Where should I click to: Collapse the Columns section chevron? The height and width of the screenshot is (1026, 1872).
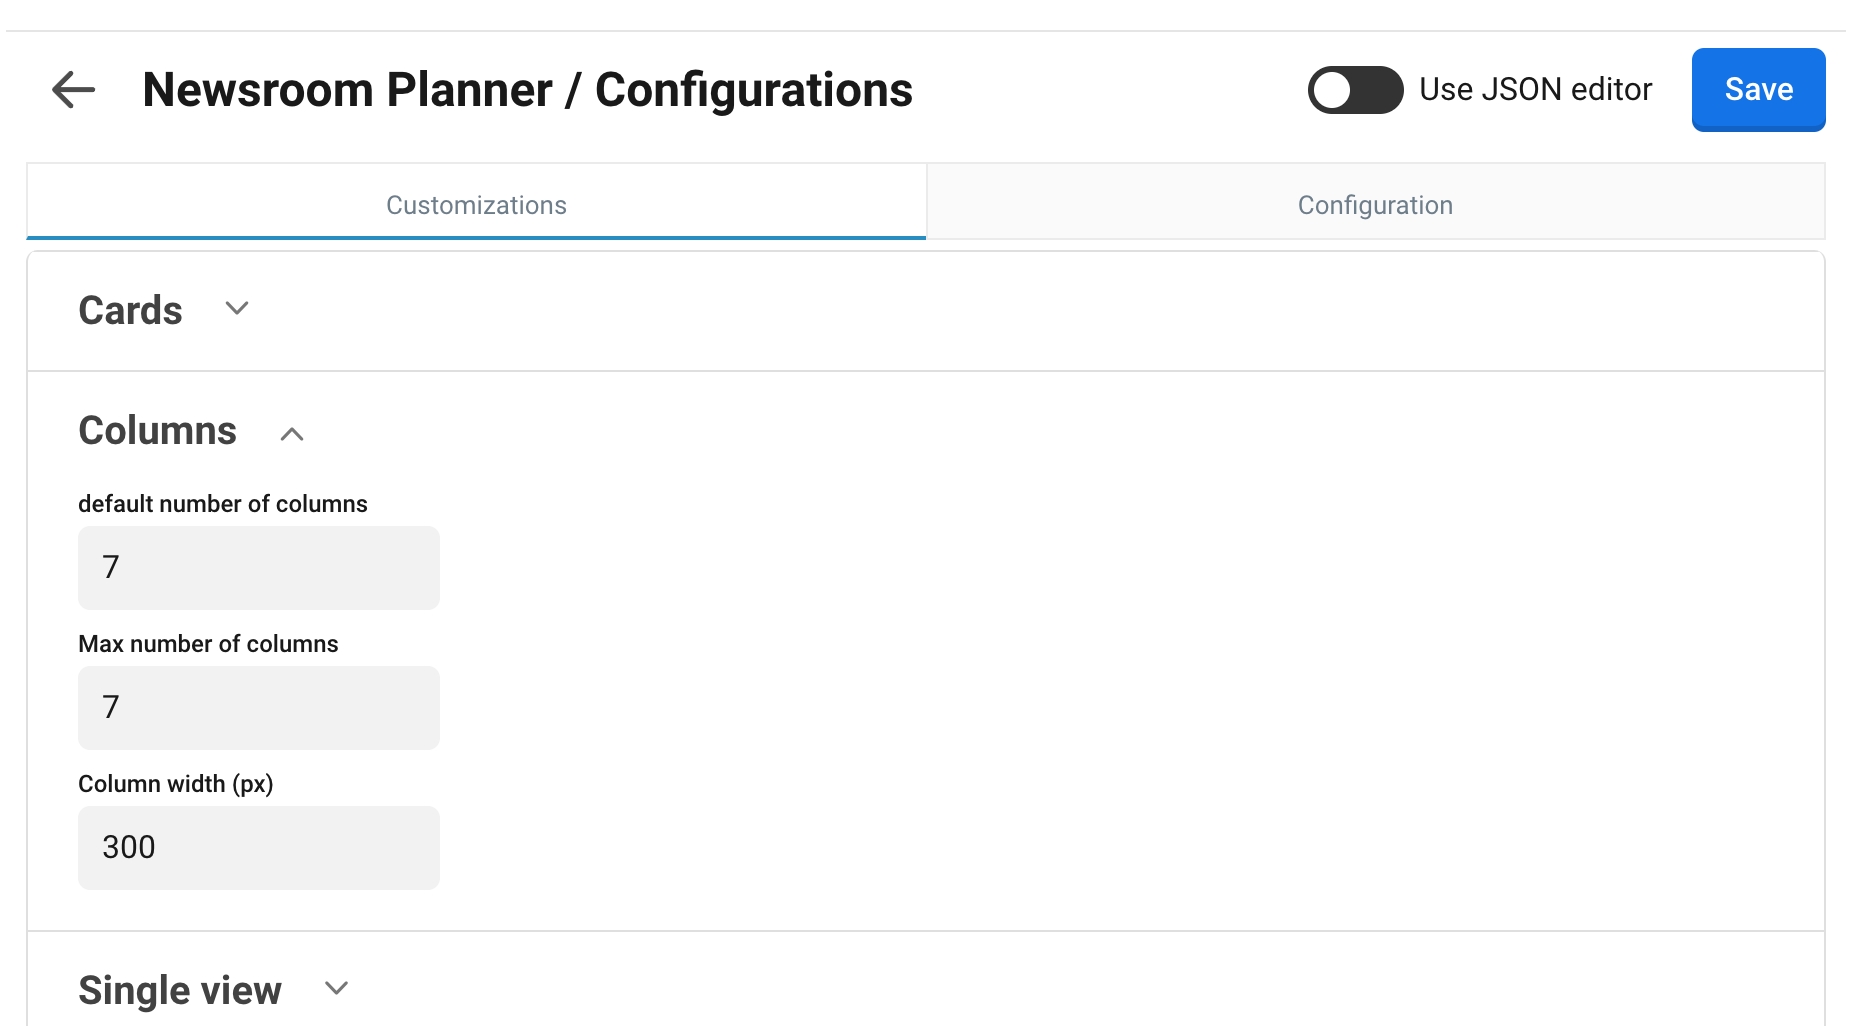click(292, 434)
